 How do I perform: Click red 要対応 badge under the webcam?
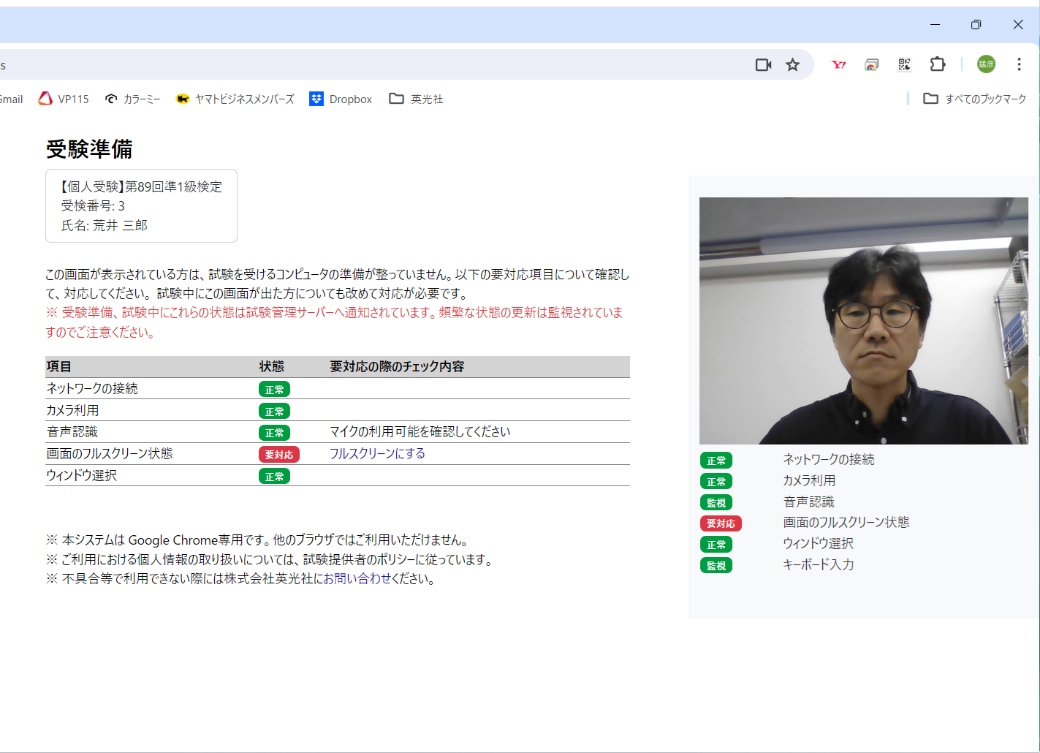click(720, 523)
